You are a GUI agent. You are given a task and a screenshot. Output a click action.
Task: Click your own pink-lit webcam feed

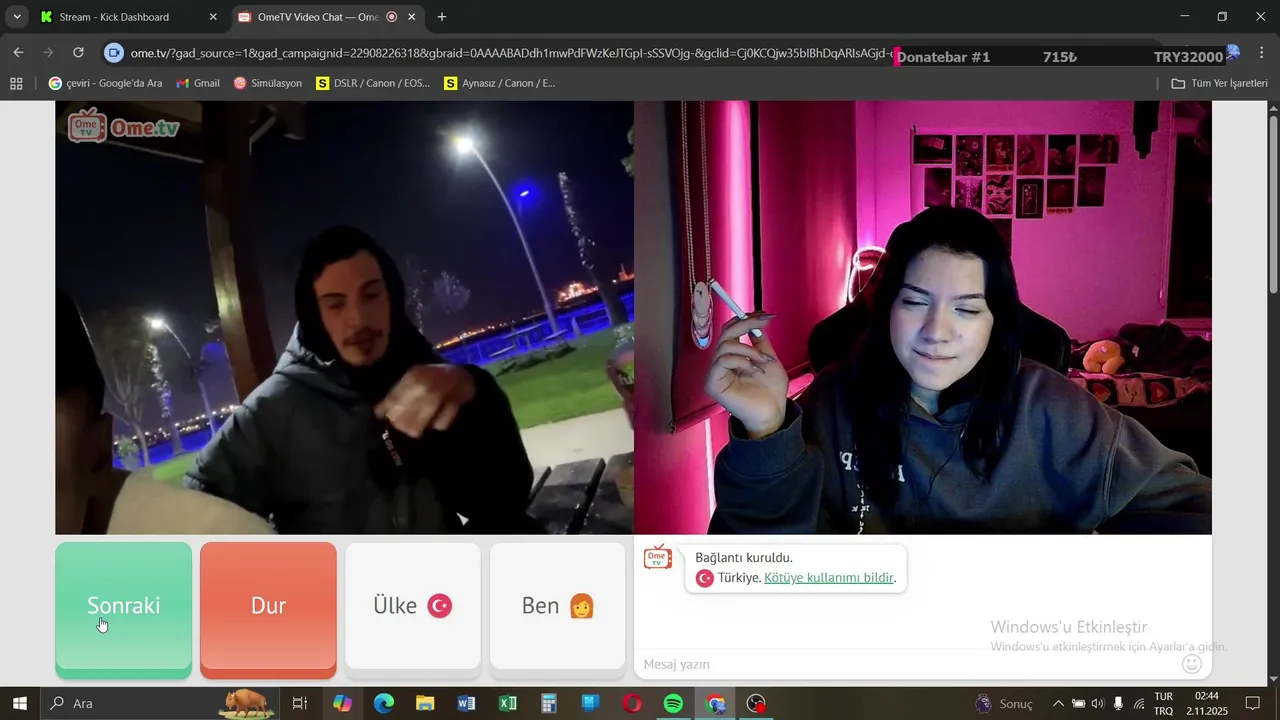[923, 318]
